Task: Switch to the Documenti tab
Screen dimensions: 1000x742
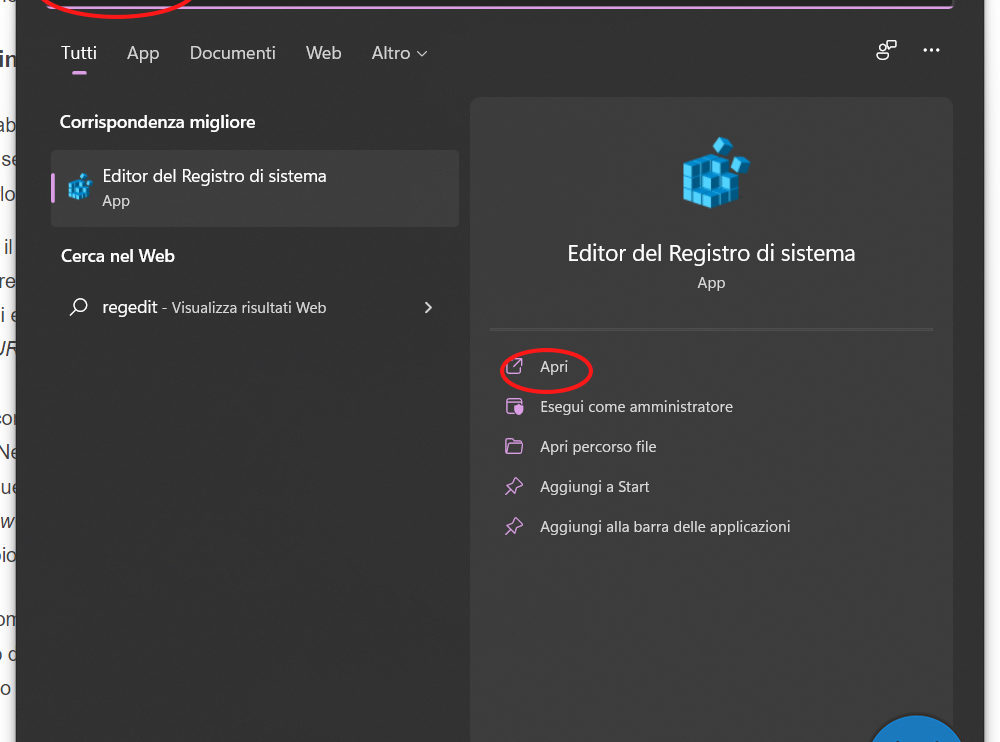Action: tap(233, 53)
